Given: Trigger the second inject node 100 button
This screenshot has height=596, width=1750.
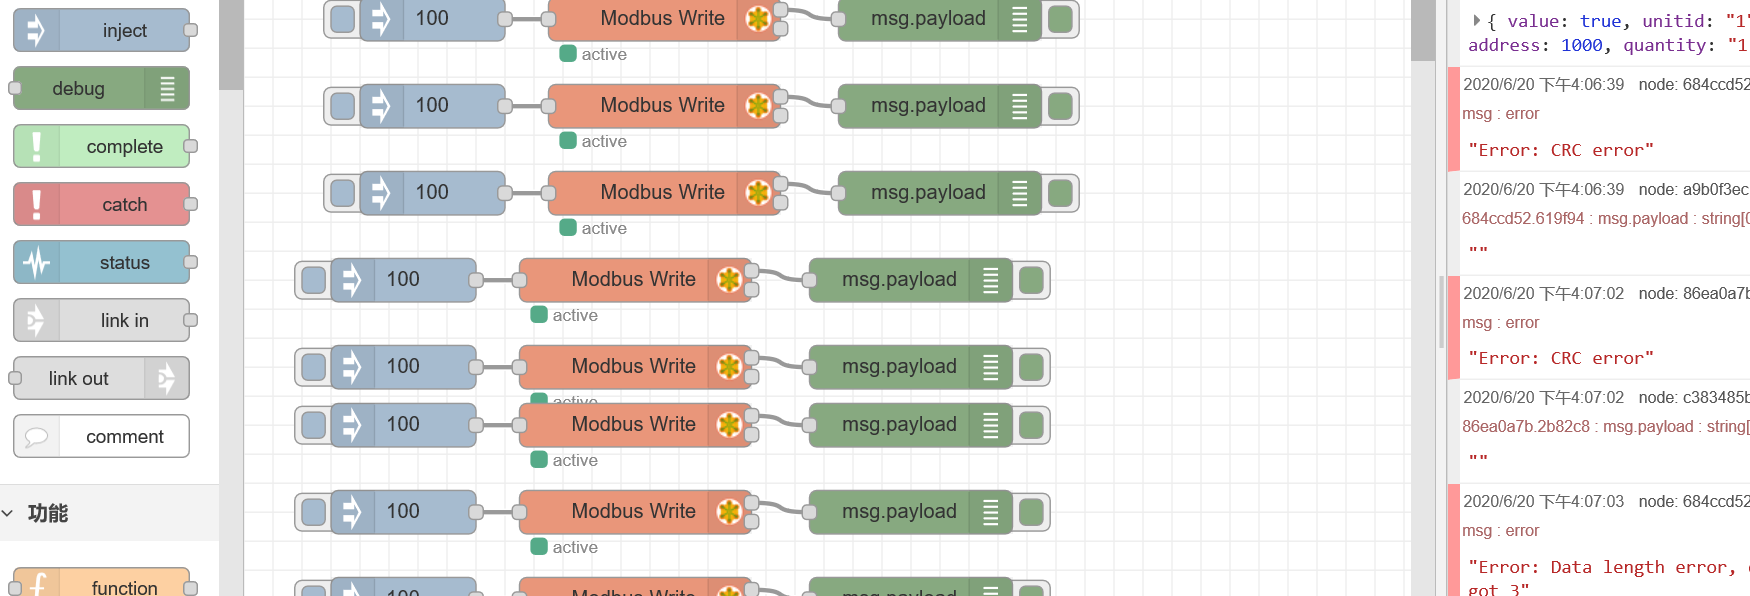Looking at the screenshot, I should click(342, 106).
